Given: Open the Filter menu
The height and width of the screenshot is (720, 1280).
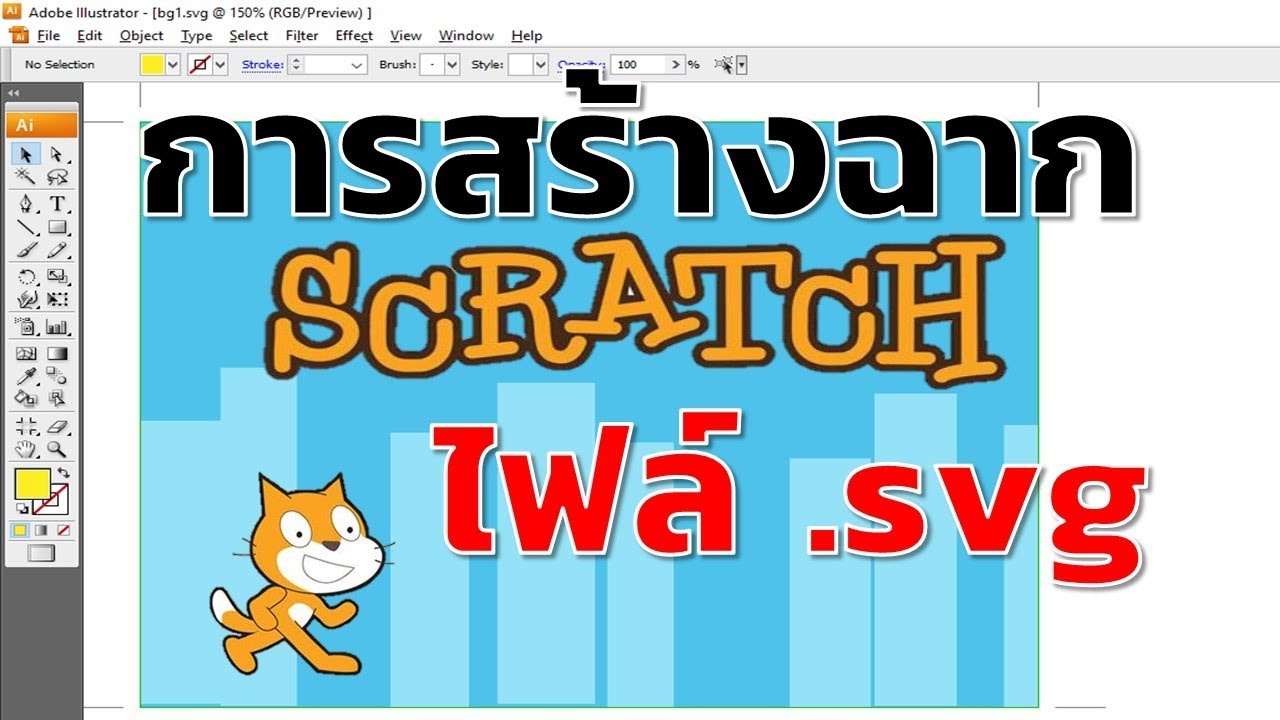Looking at the screenshot, I should click(302, 35).
